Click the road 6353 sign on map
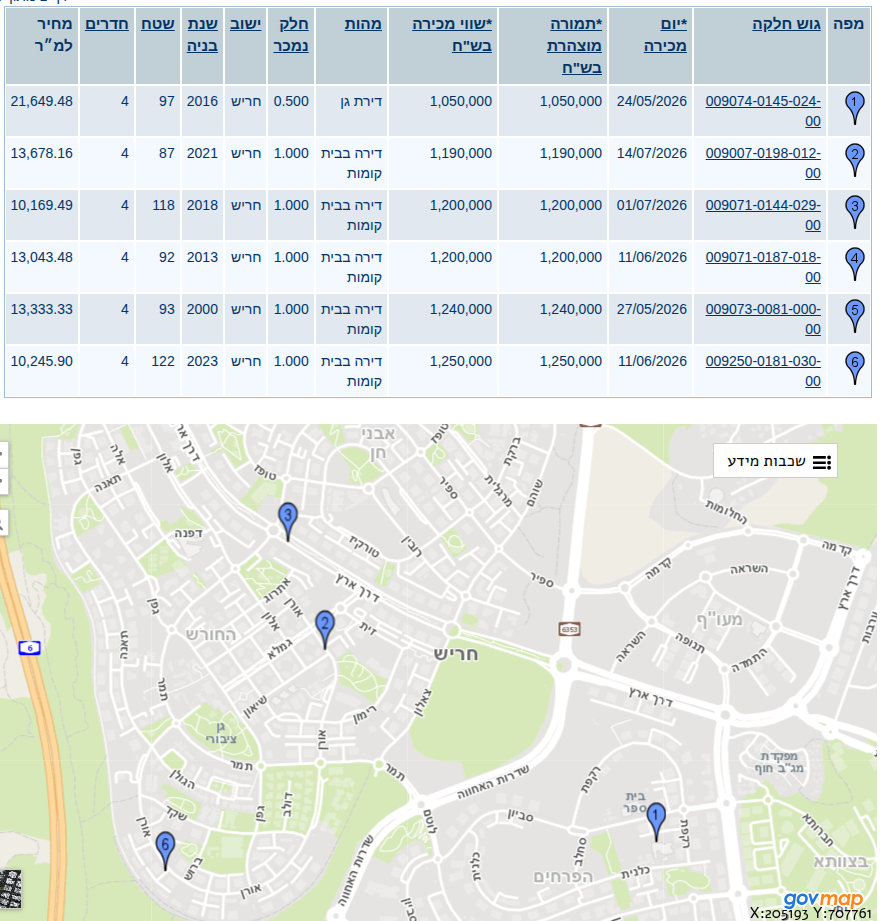The image size is (887, 921). coord(569,629)
